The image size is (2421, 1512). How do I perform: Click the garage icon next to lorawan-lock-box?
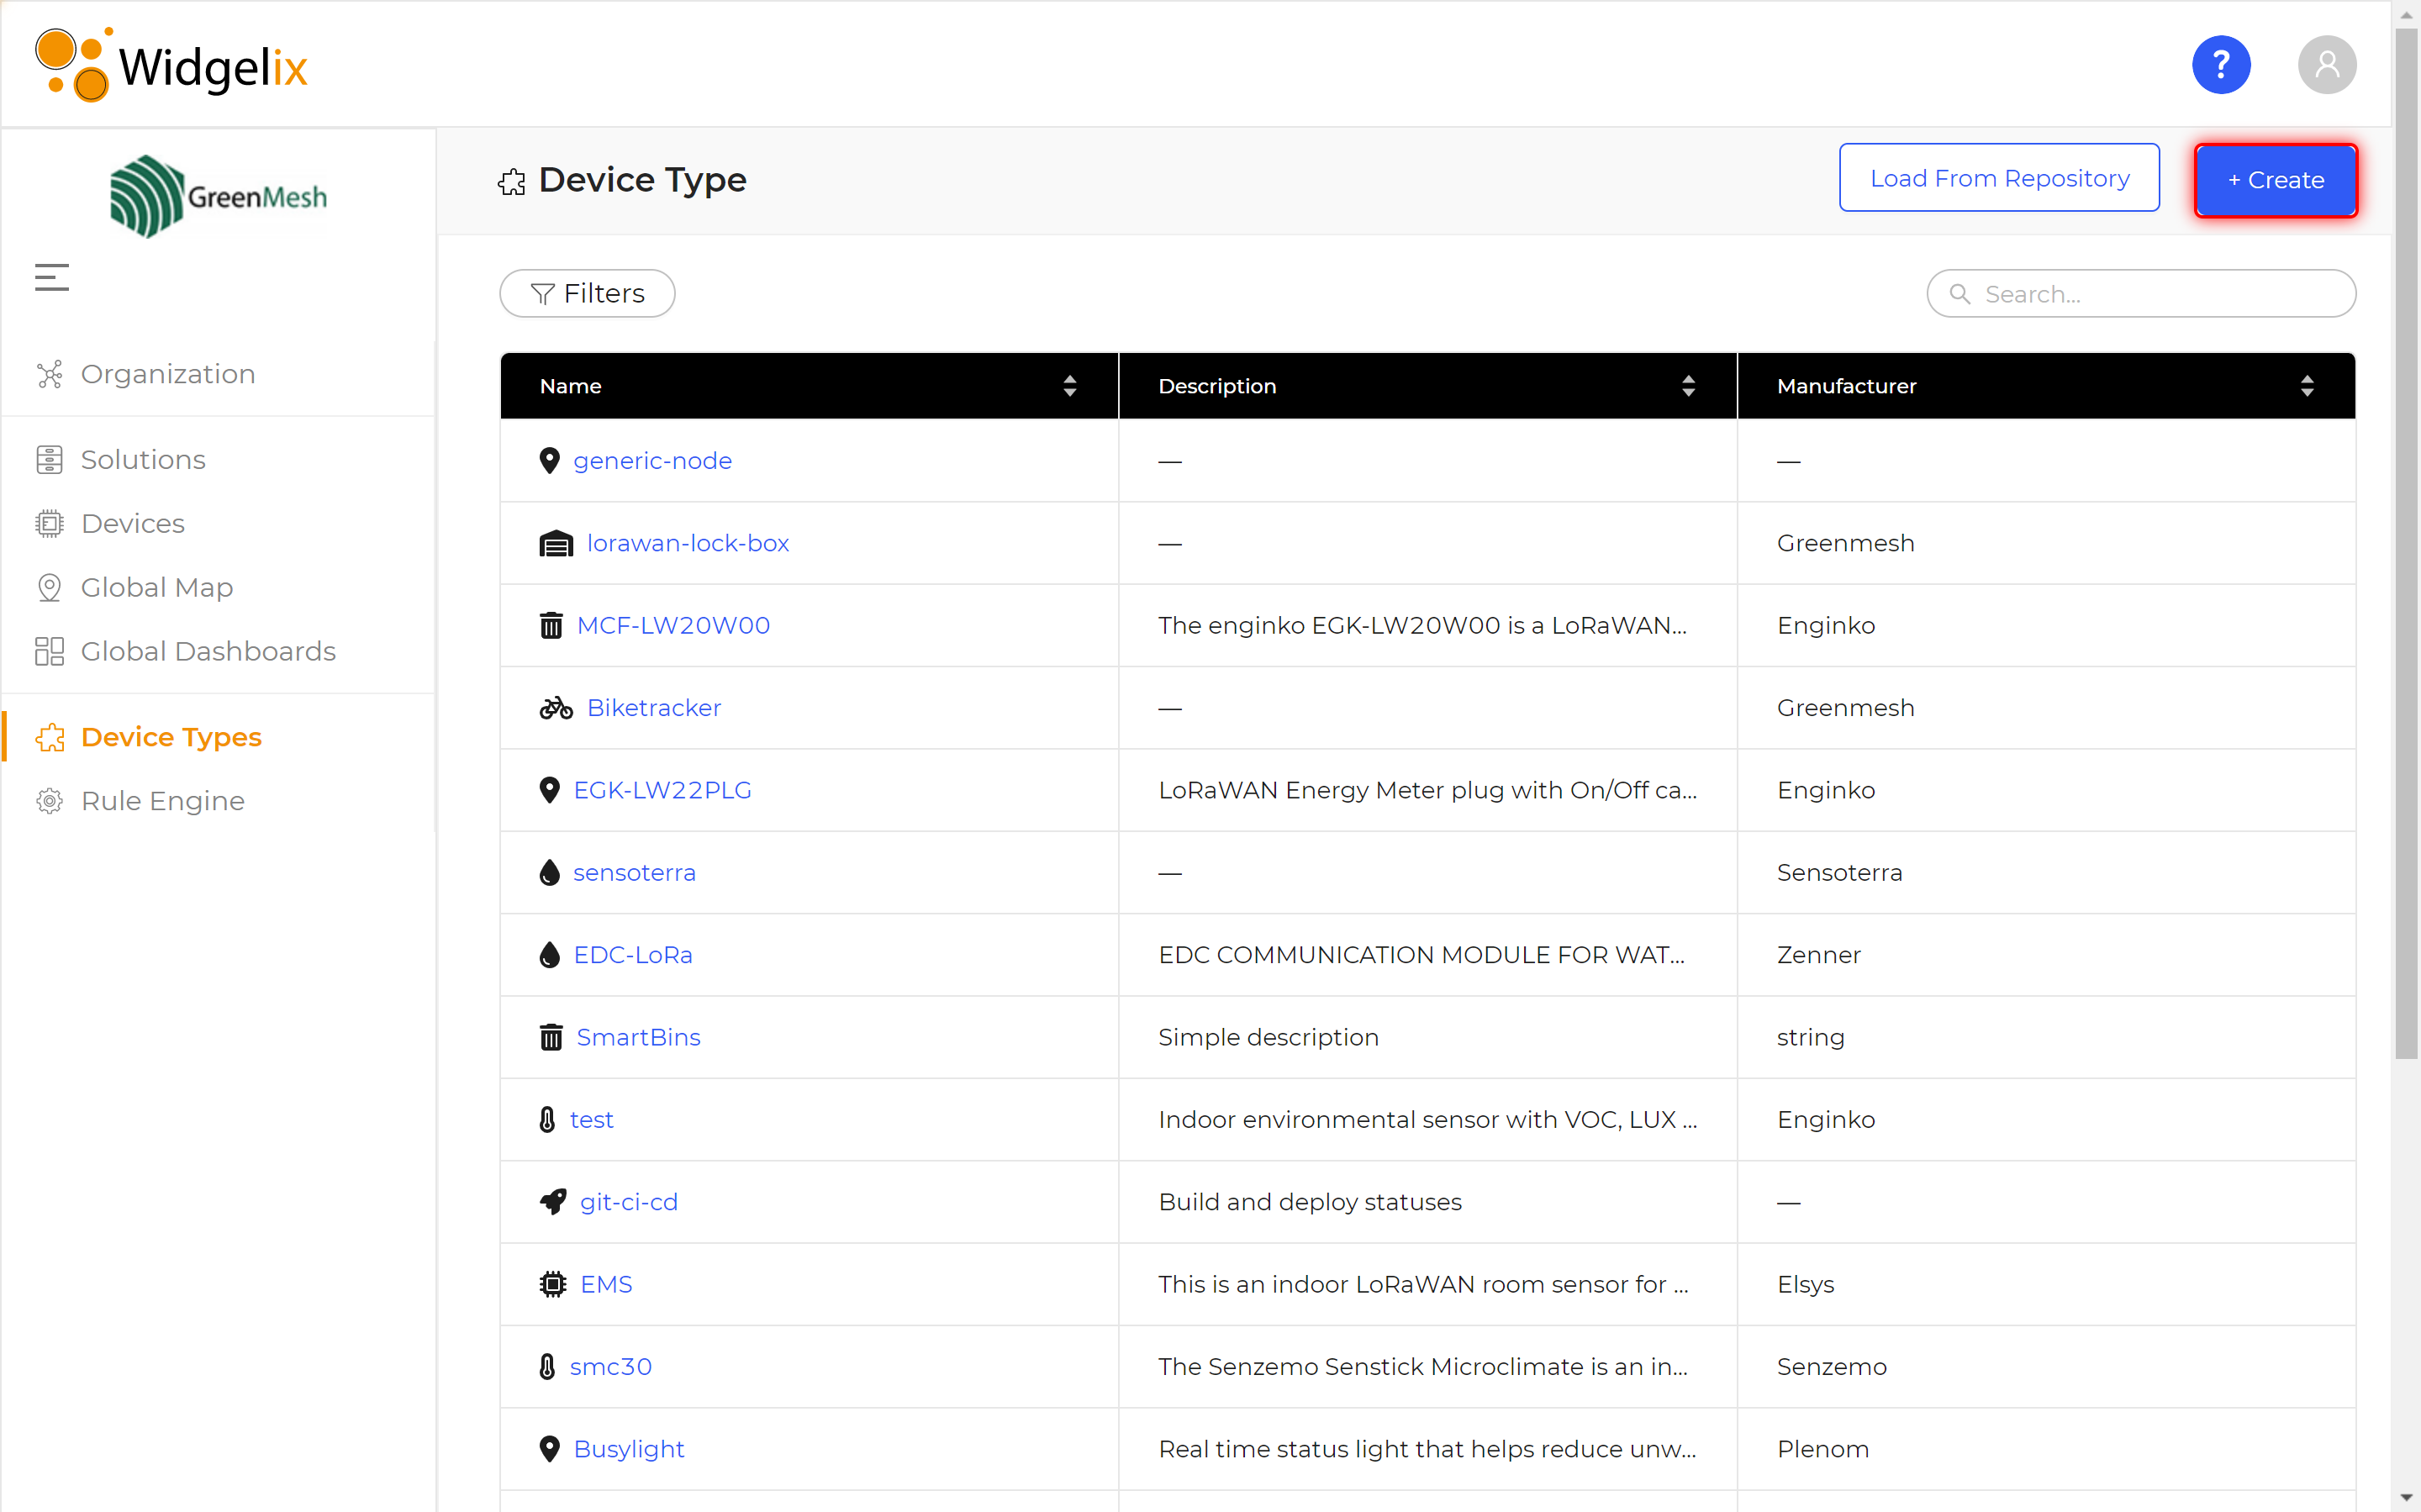pos(556,543)
